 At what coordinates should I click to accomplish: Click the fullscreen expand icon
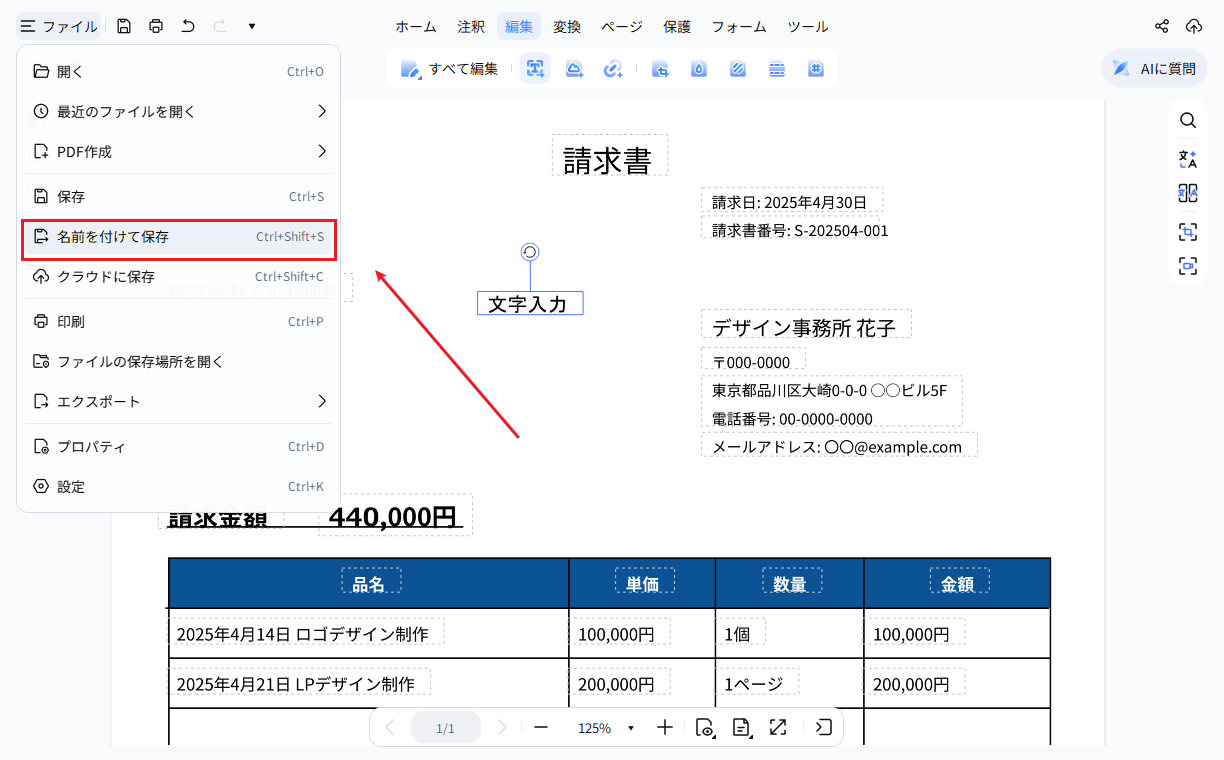(x=778, y=727)
